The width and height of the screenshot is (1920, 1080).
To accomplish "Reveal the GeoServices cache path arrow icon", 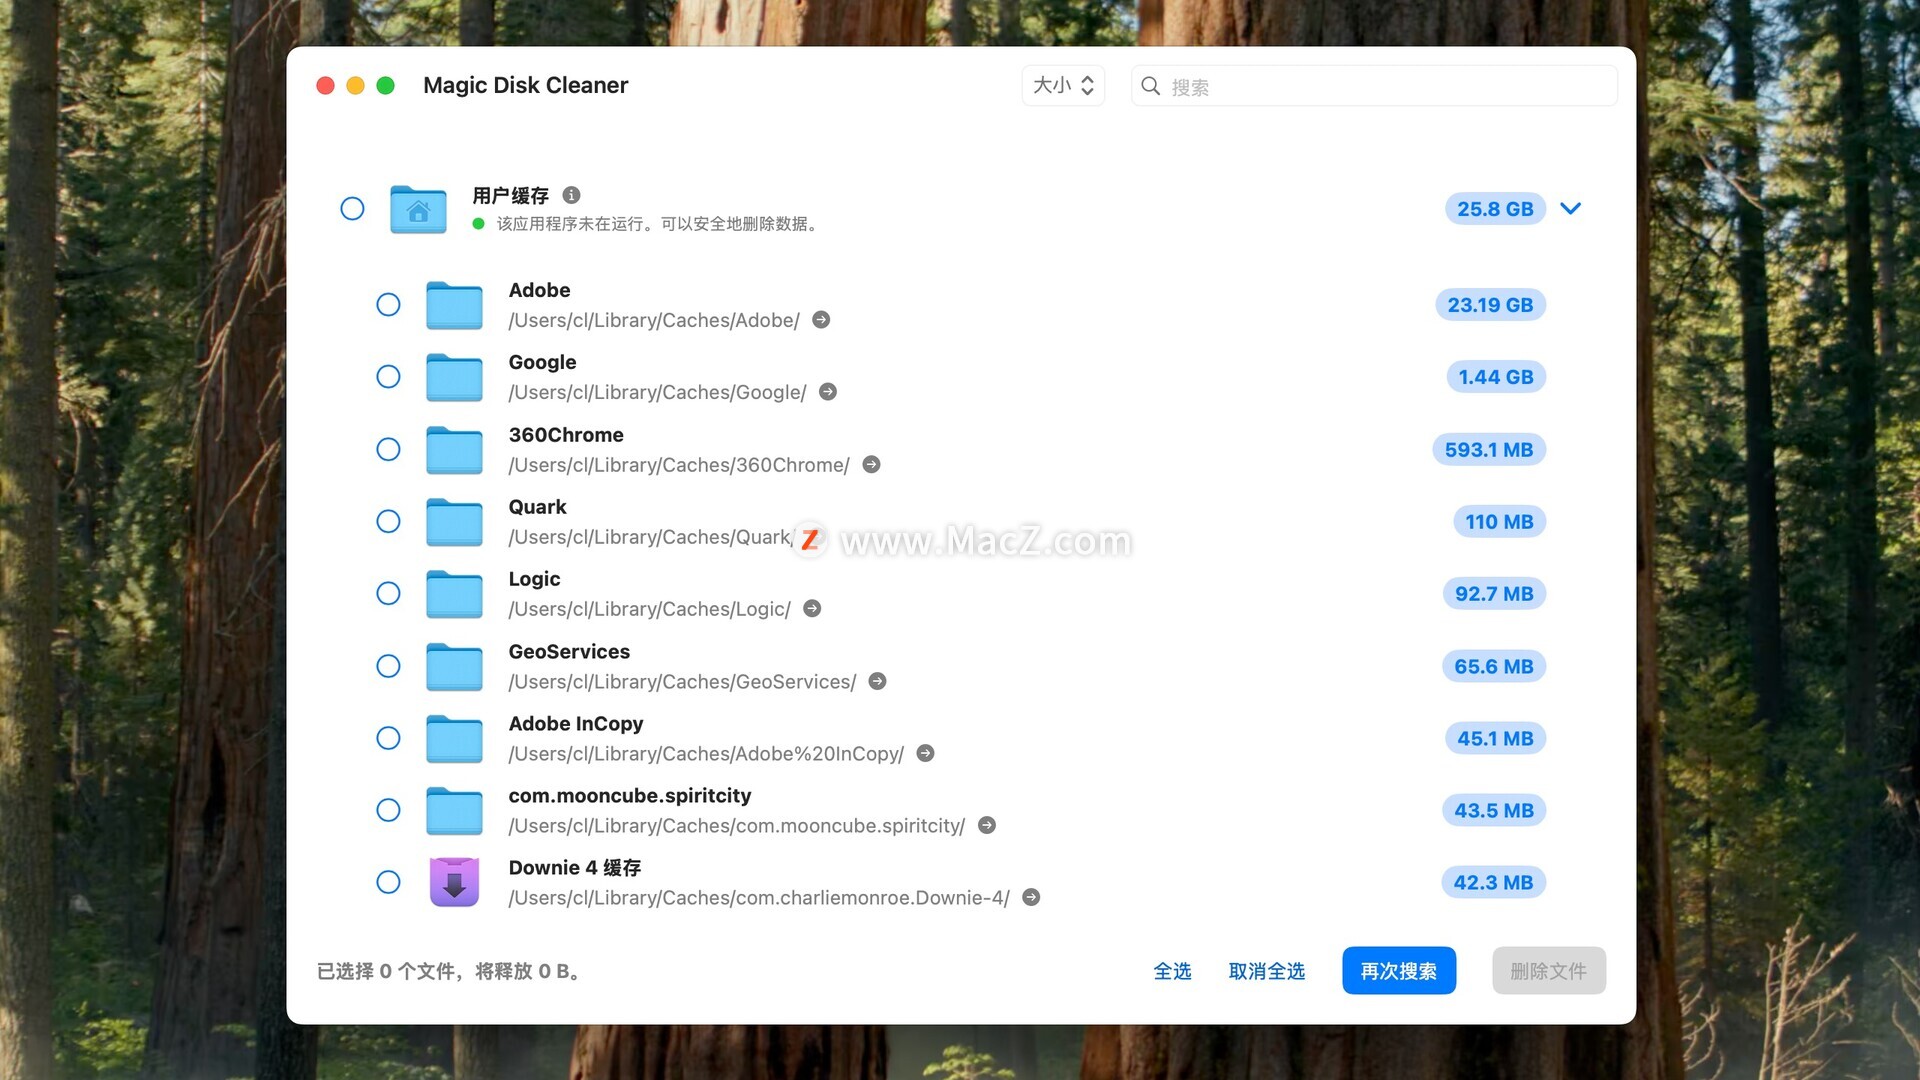I will (x=877, y=681).
